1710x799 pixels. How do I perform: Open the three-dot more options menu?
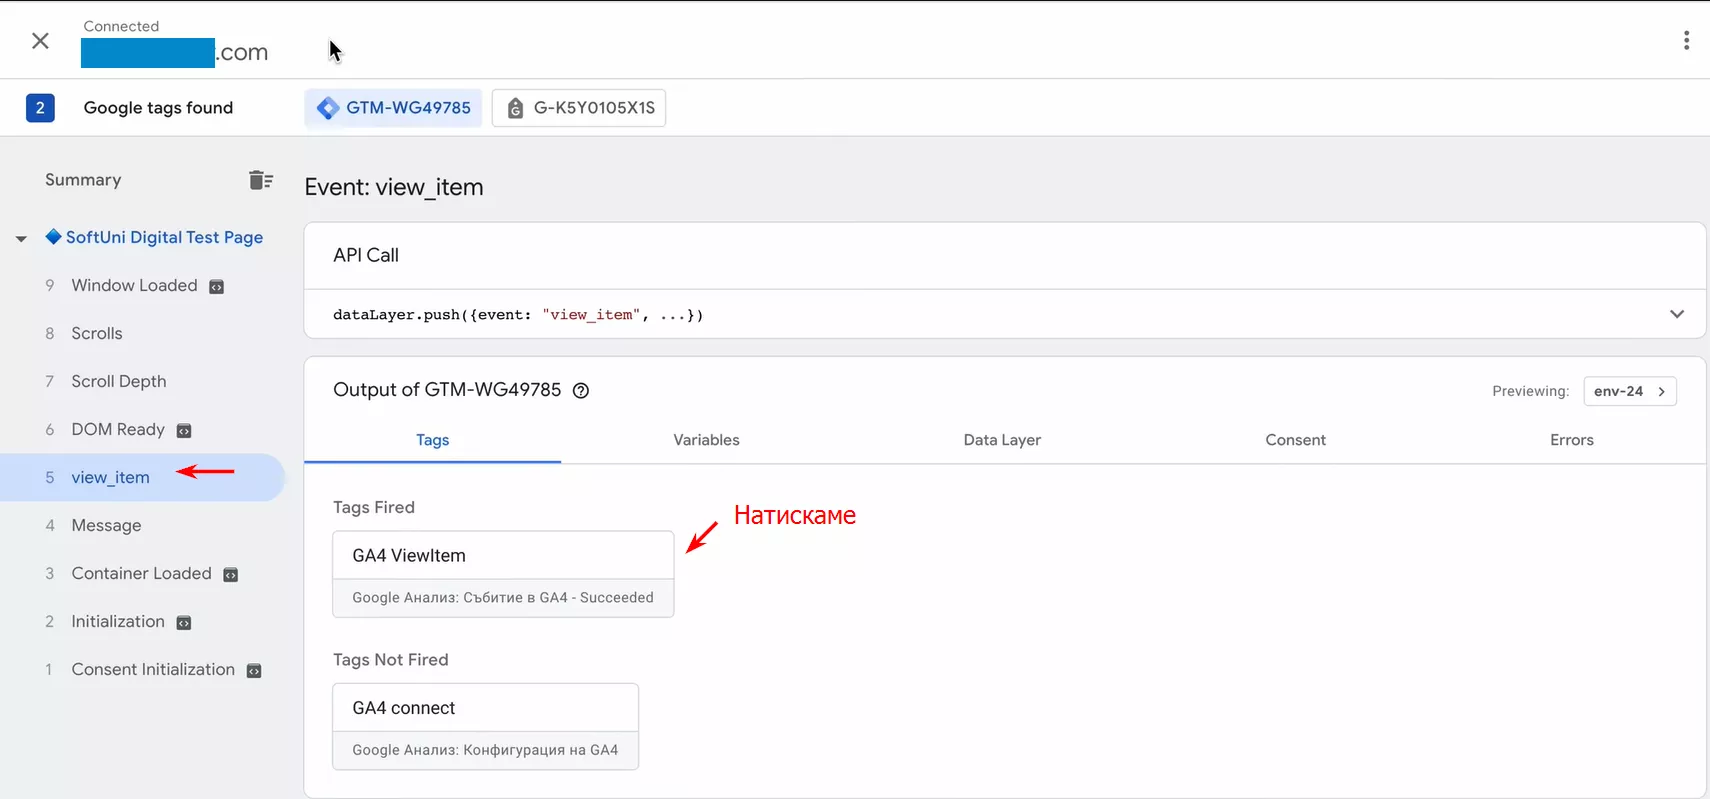[1686, 40]
